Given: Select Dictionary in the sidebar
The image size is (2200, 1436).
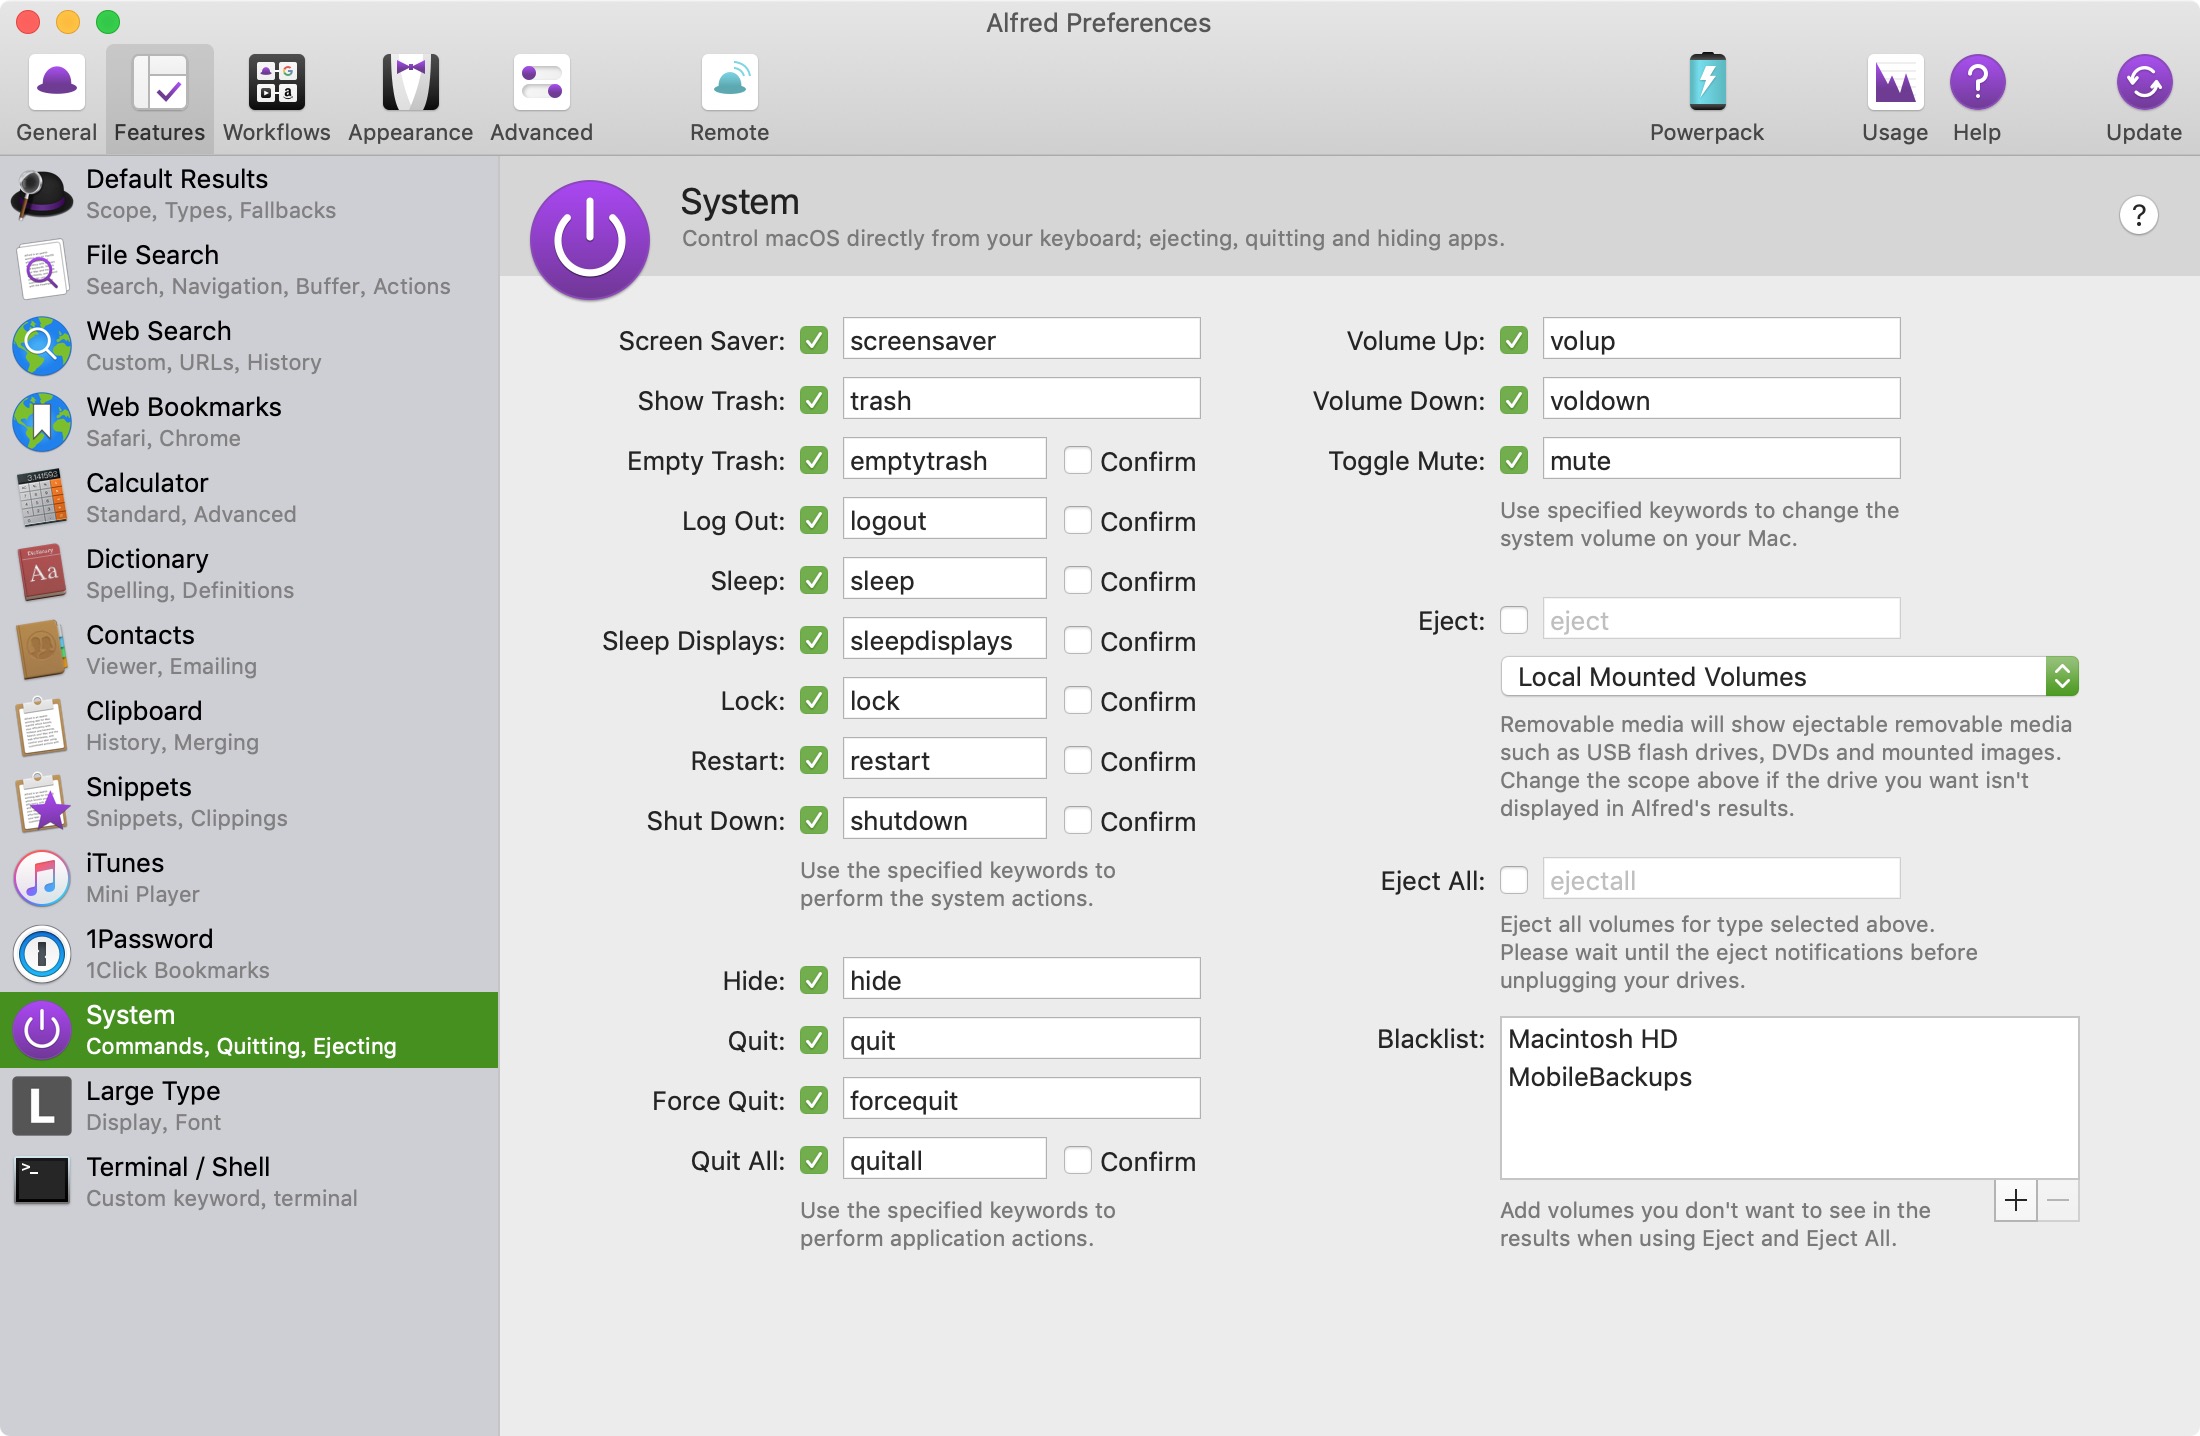Looking at the screenshot, I should (249, 574).
